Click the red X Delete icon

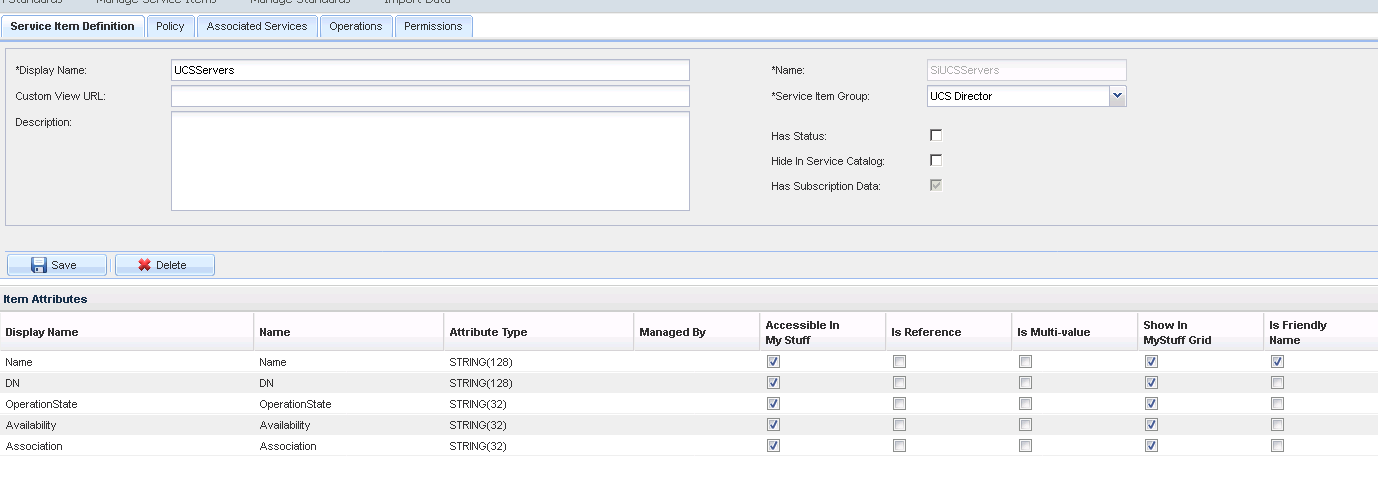pos(144,265)
